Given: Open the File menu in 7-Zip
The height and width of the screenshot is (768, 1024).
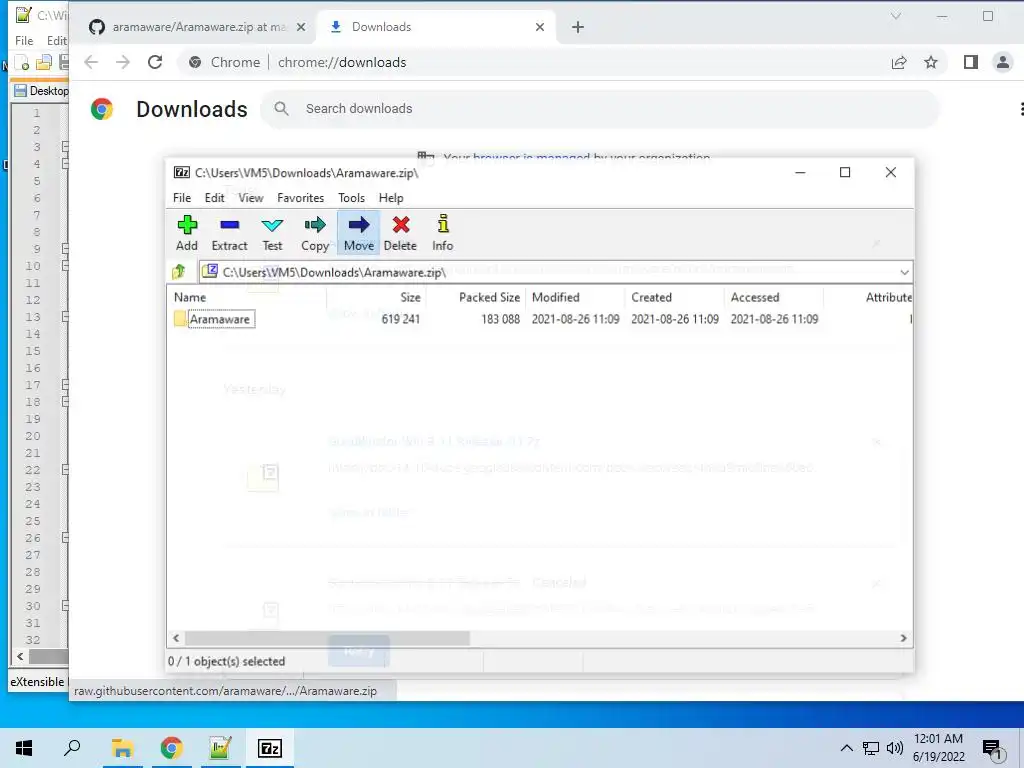Looking at the screenshot, I should (182, 198).
